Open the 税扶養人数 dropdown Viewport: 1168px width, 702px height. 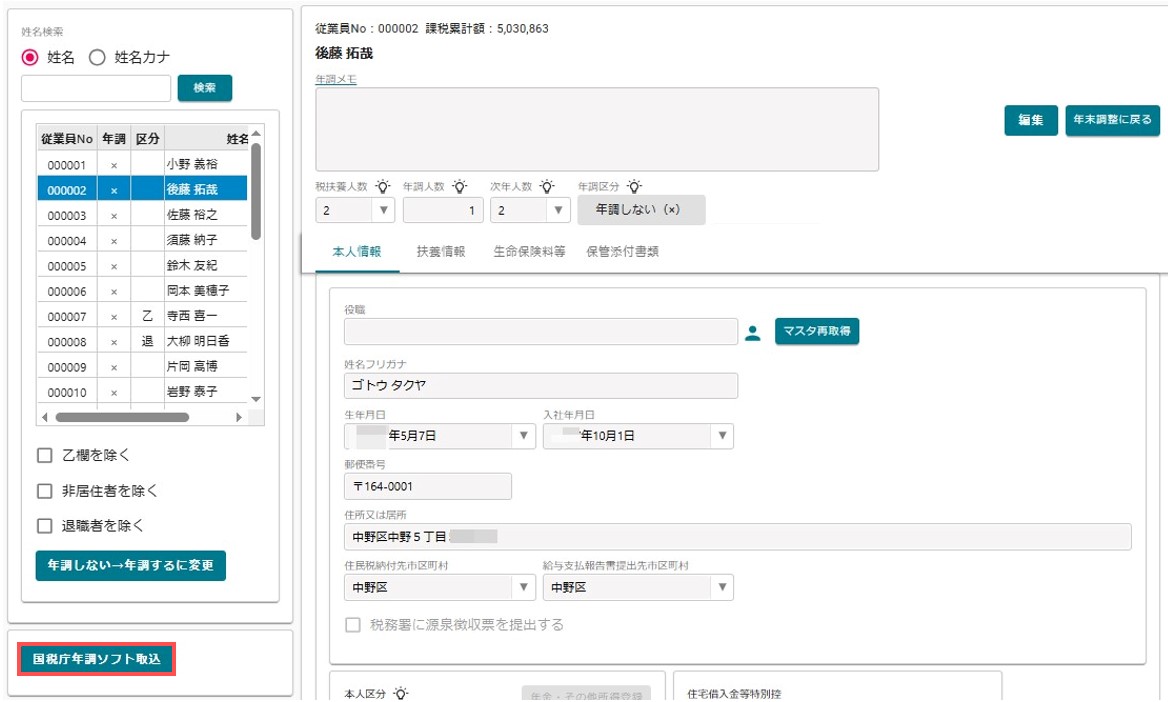click(x=383, y=210)
